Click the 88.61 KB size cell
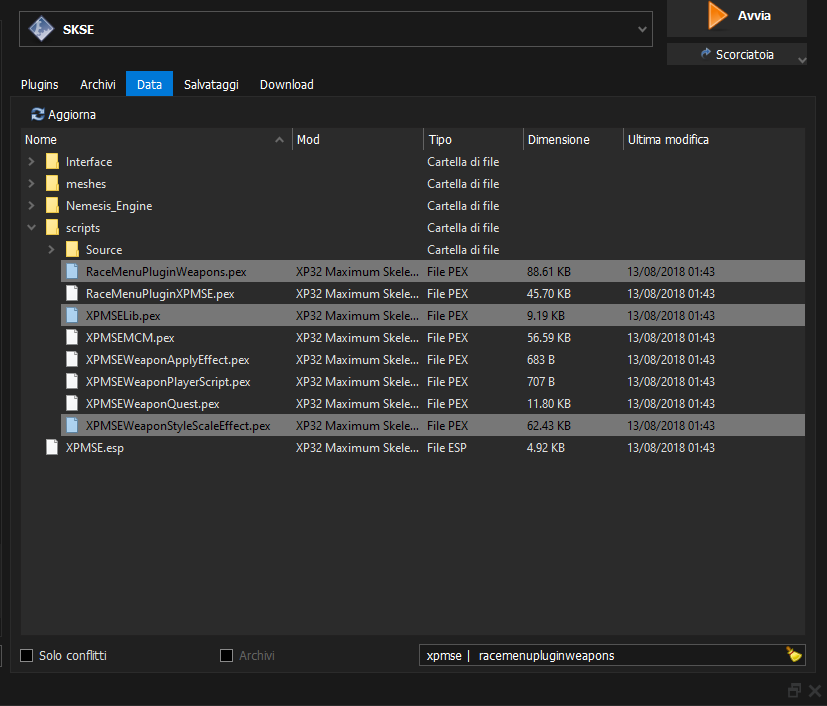Image resolution: width=827 pixels, height=706 pixels. point(549,272)
